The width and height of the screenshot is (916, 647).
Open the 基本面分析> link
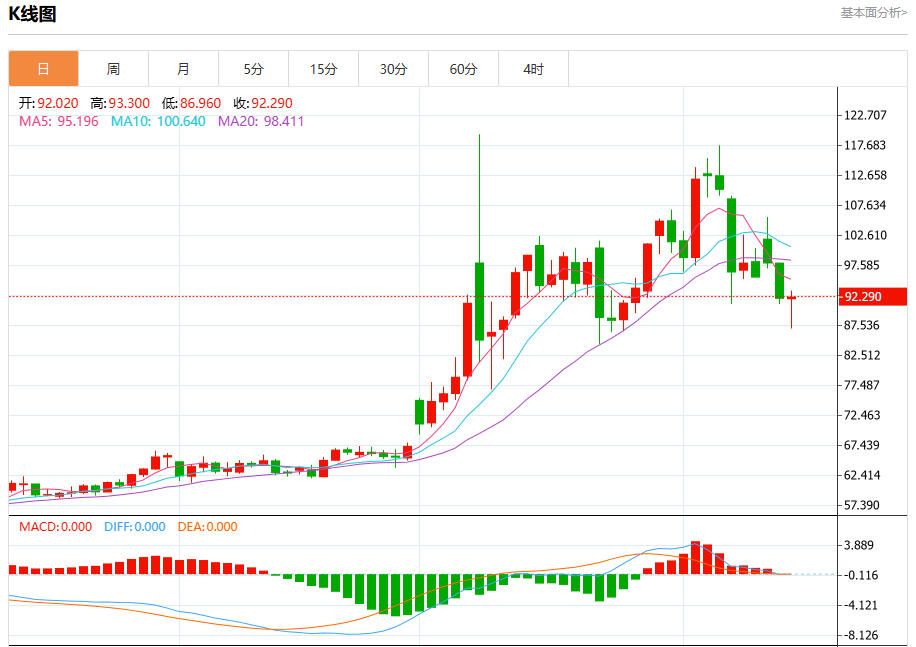pos(874,13)
